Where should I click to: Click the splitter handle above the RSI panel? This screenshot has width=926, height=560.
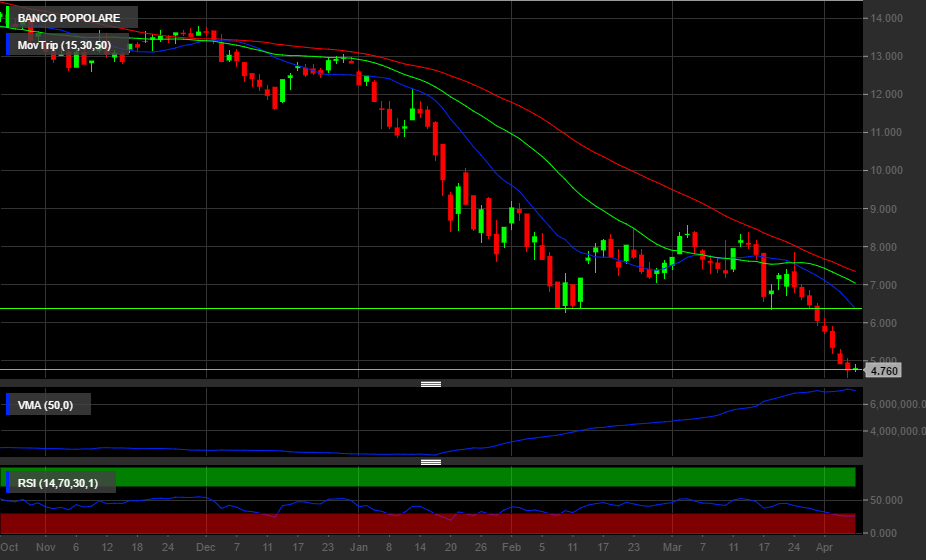(430, 462)
